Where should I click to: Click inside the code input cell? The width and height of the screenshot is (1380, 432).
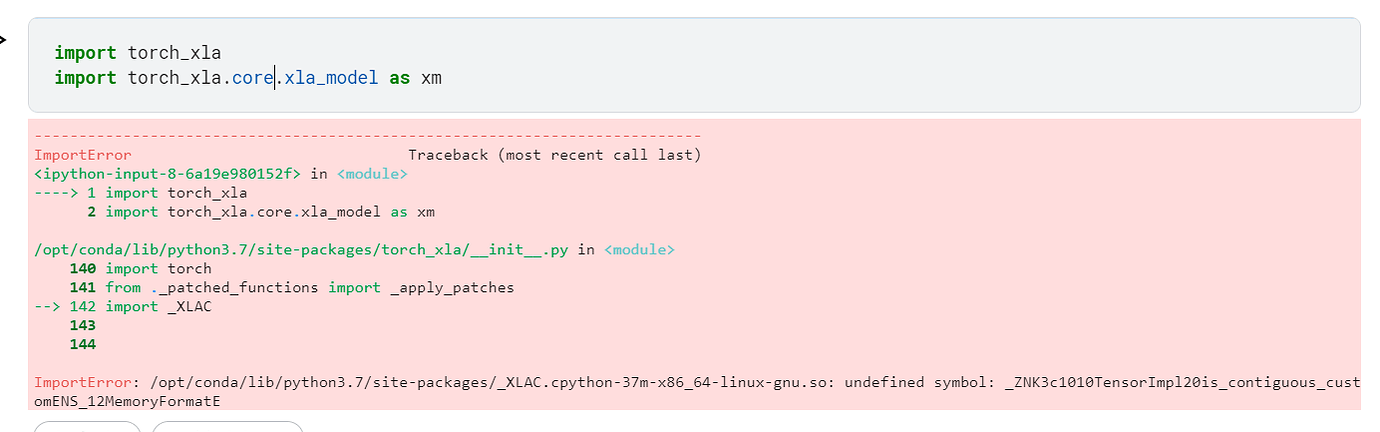pyautogui.click(x=800, y=64)
